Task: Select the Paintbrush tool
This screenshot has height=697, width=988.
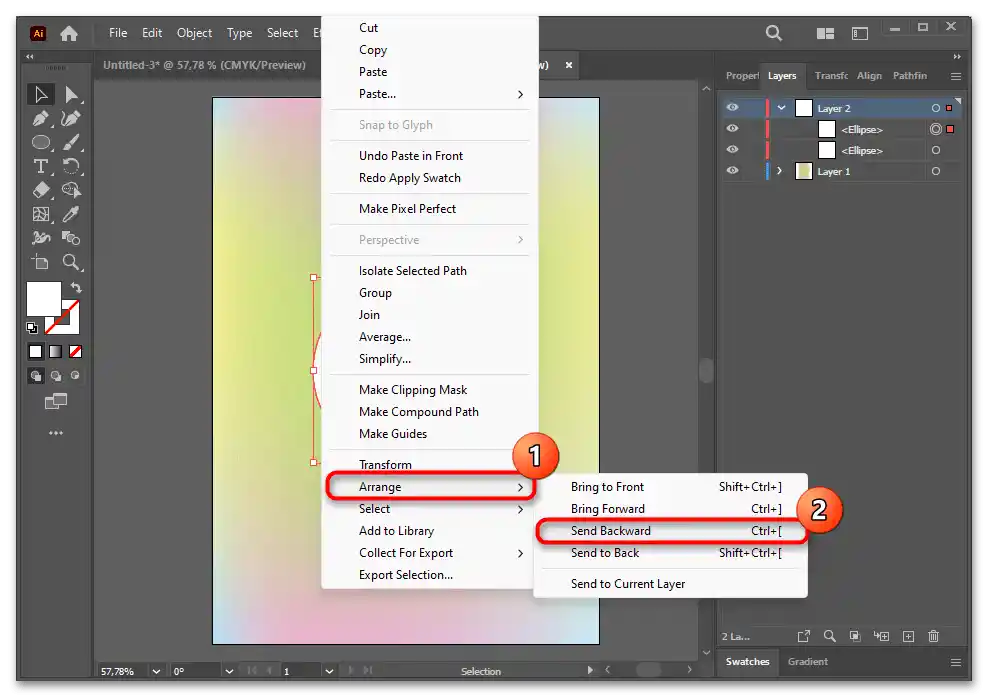Action: [x=71, y=142]
